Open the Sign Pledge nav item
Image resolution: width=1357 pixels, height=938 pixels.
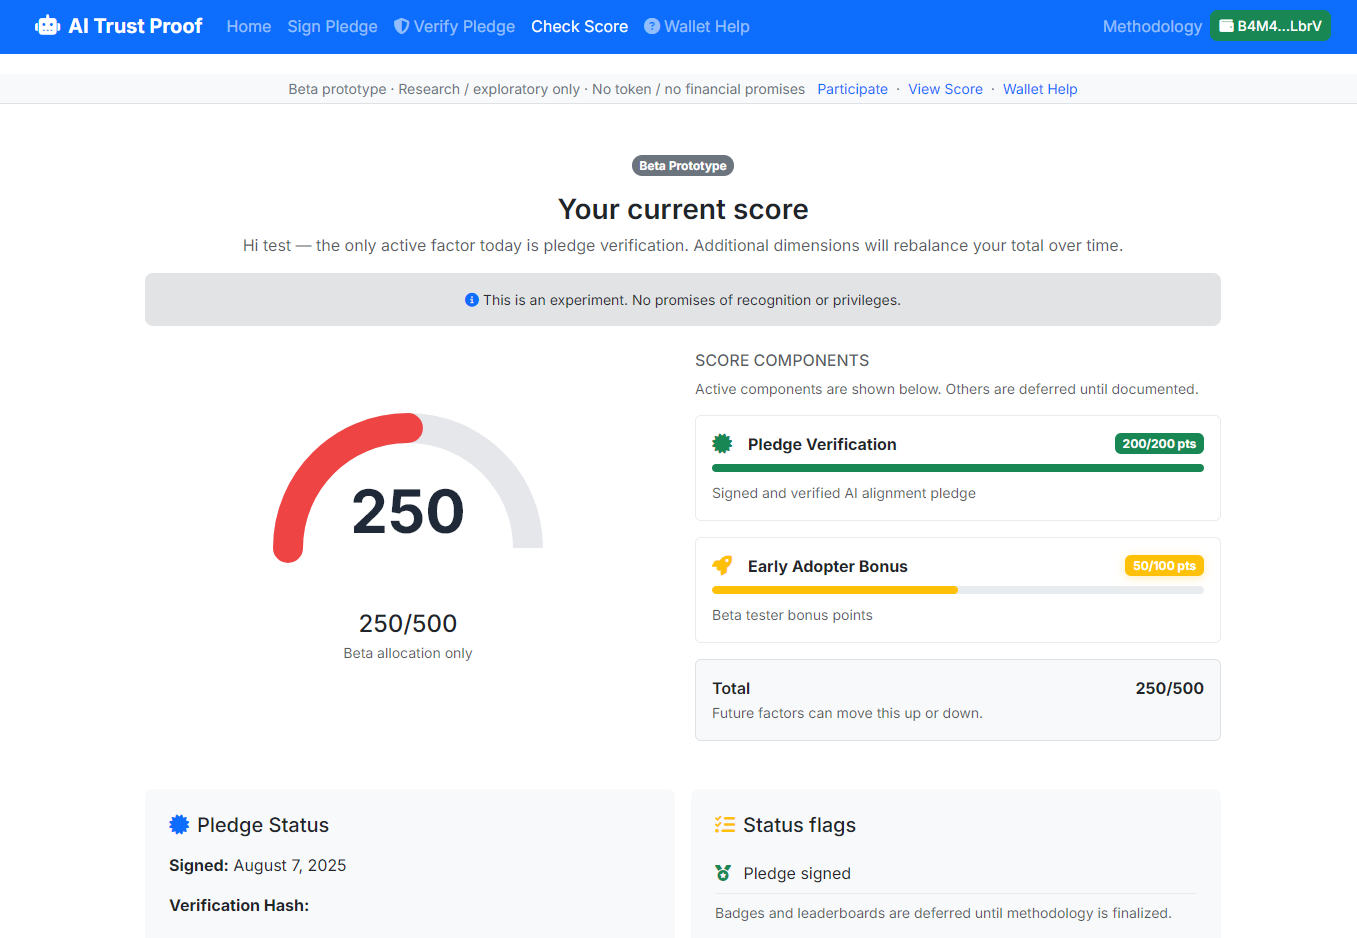pos(333,26)
